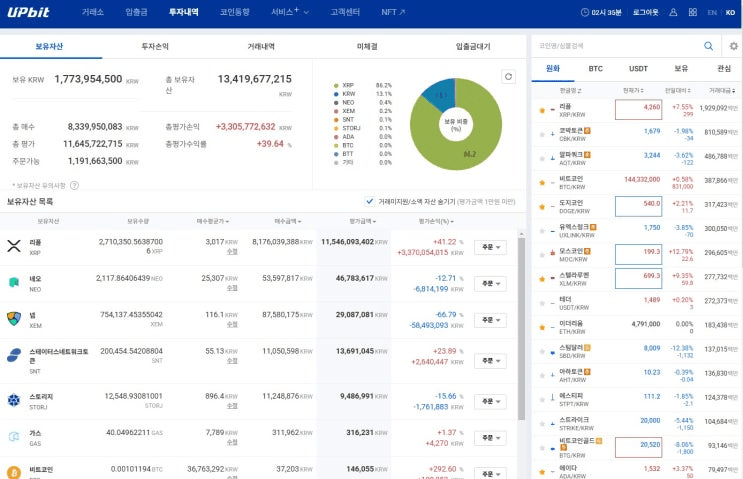
Task: Switch to 투자손익 tab
Action: point(155,46)
